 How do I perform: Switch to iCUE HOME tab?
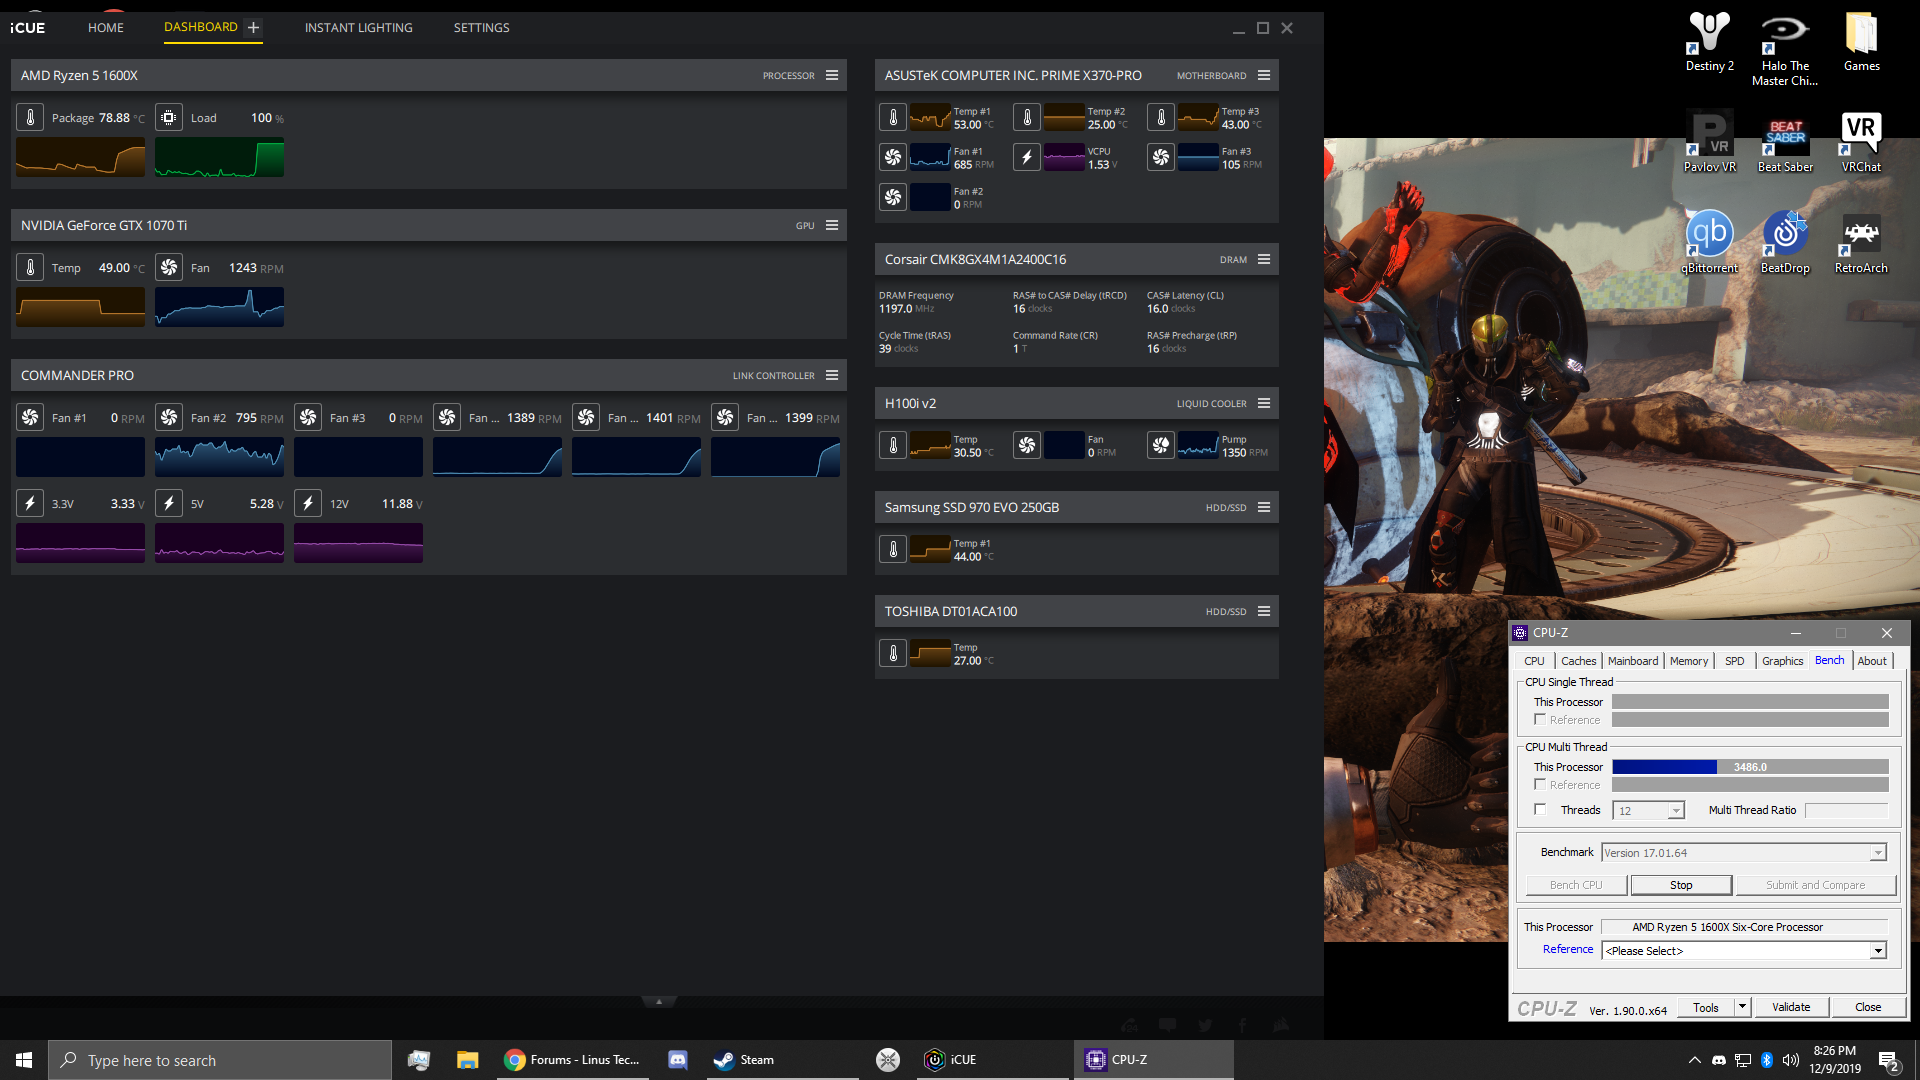pyautogui.click(x=106, y=28)
